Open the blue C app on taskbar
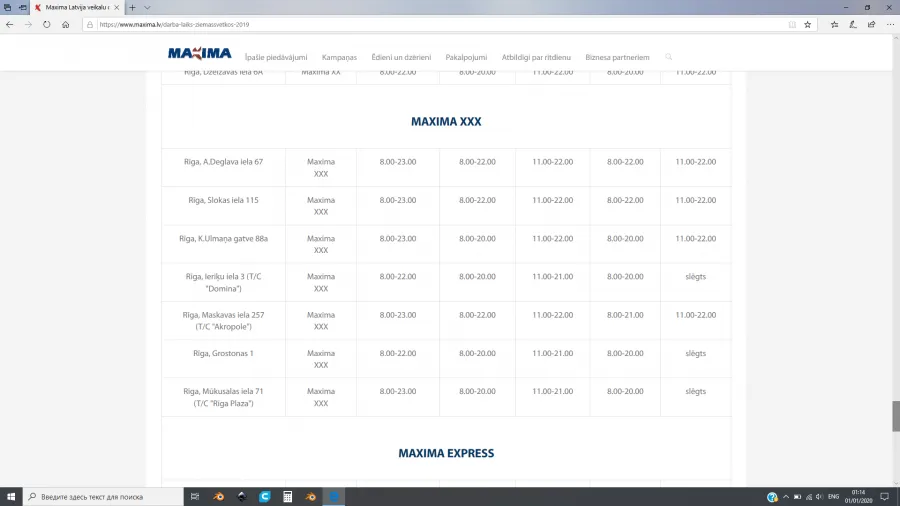 point(265,497)
